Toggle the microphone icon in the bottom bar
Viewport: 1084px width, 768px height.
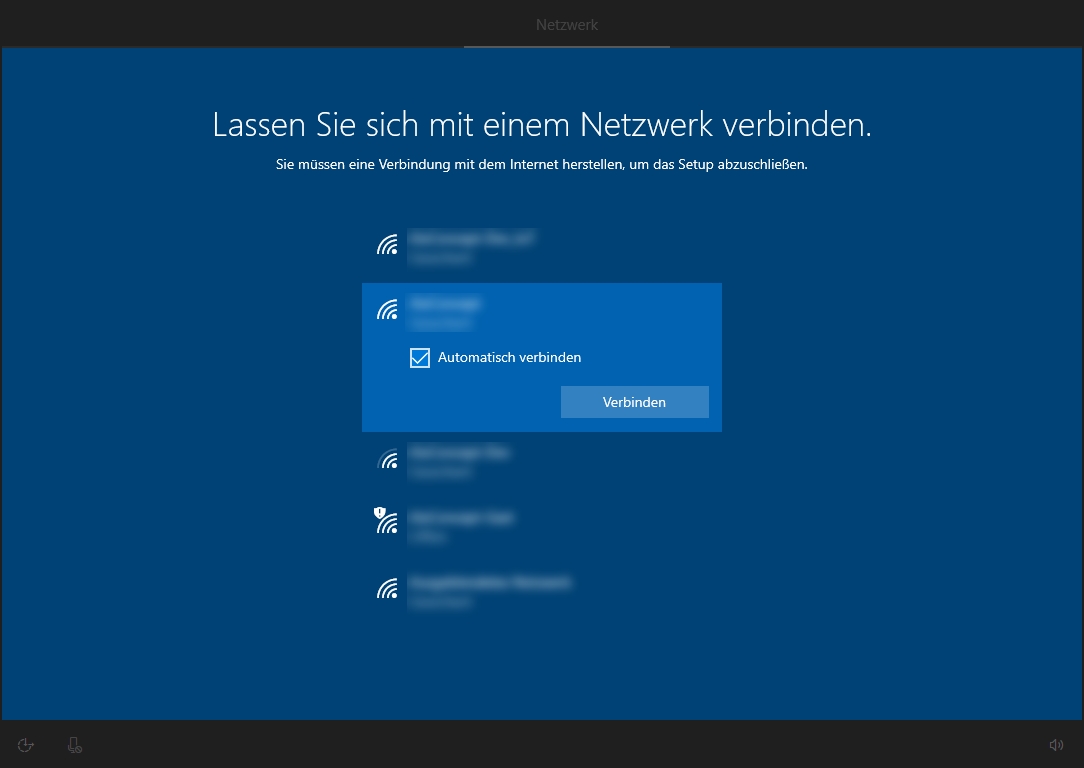[x=74, y=745]
